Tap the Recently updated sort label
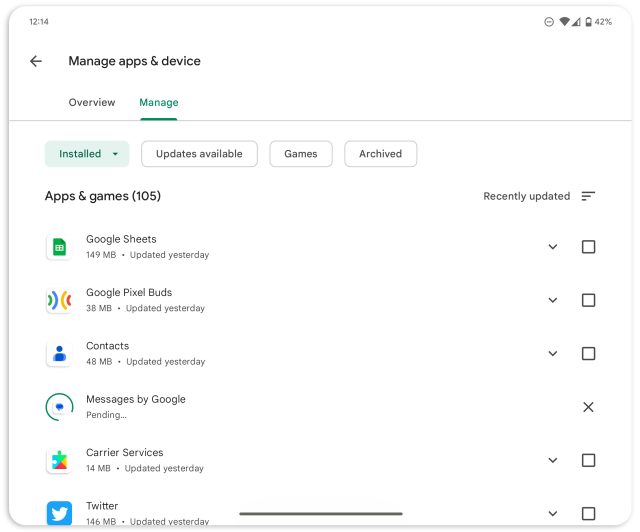The width and height of the screenshot is (640, 532). (526, 196)
